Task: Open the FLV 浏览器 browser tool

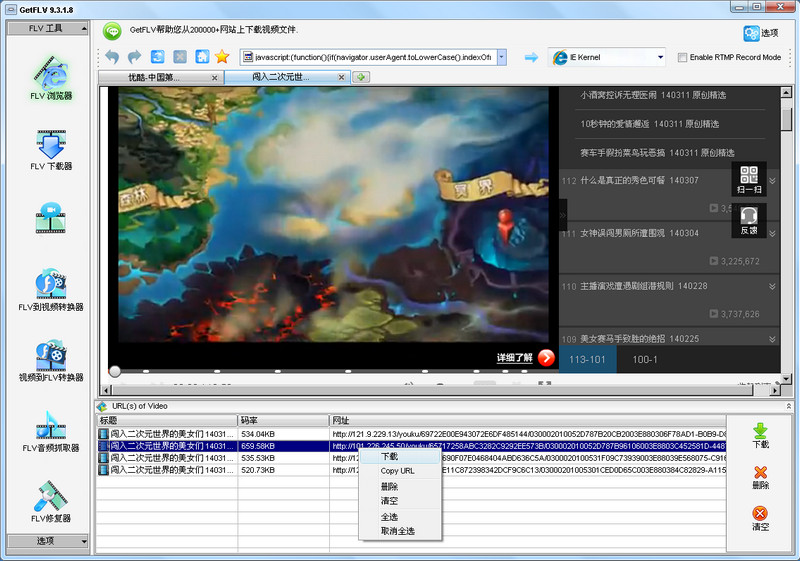Action: [x=50, y=77]
